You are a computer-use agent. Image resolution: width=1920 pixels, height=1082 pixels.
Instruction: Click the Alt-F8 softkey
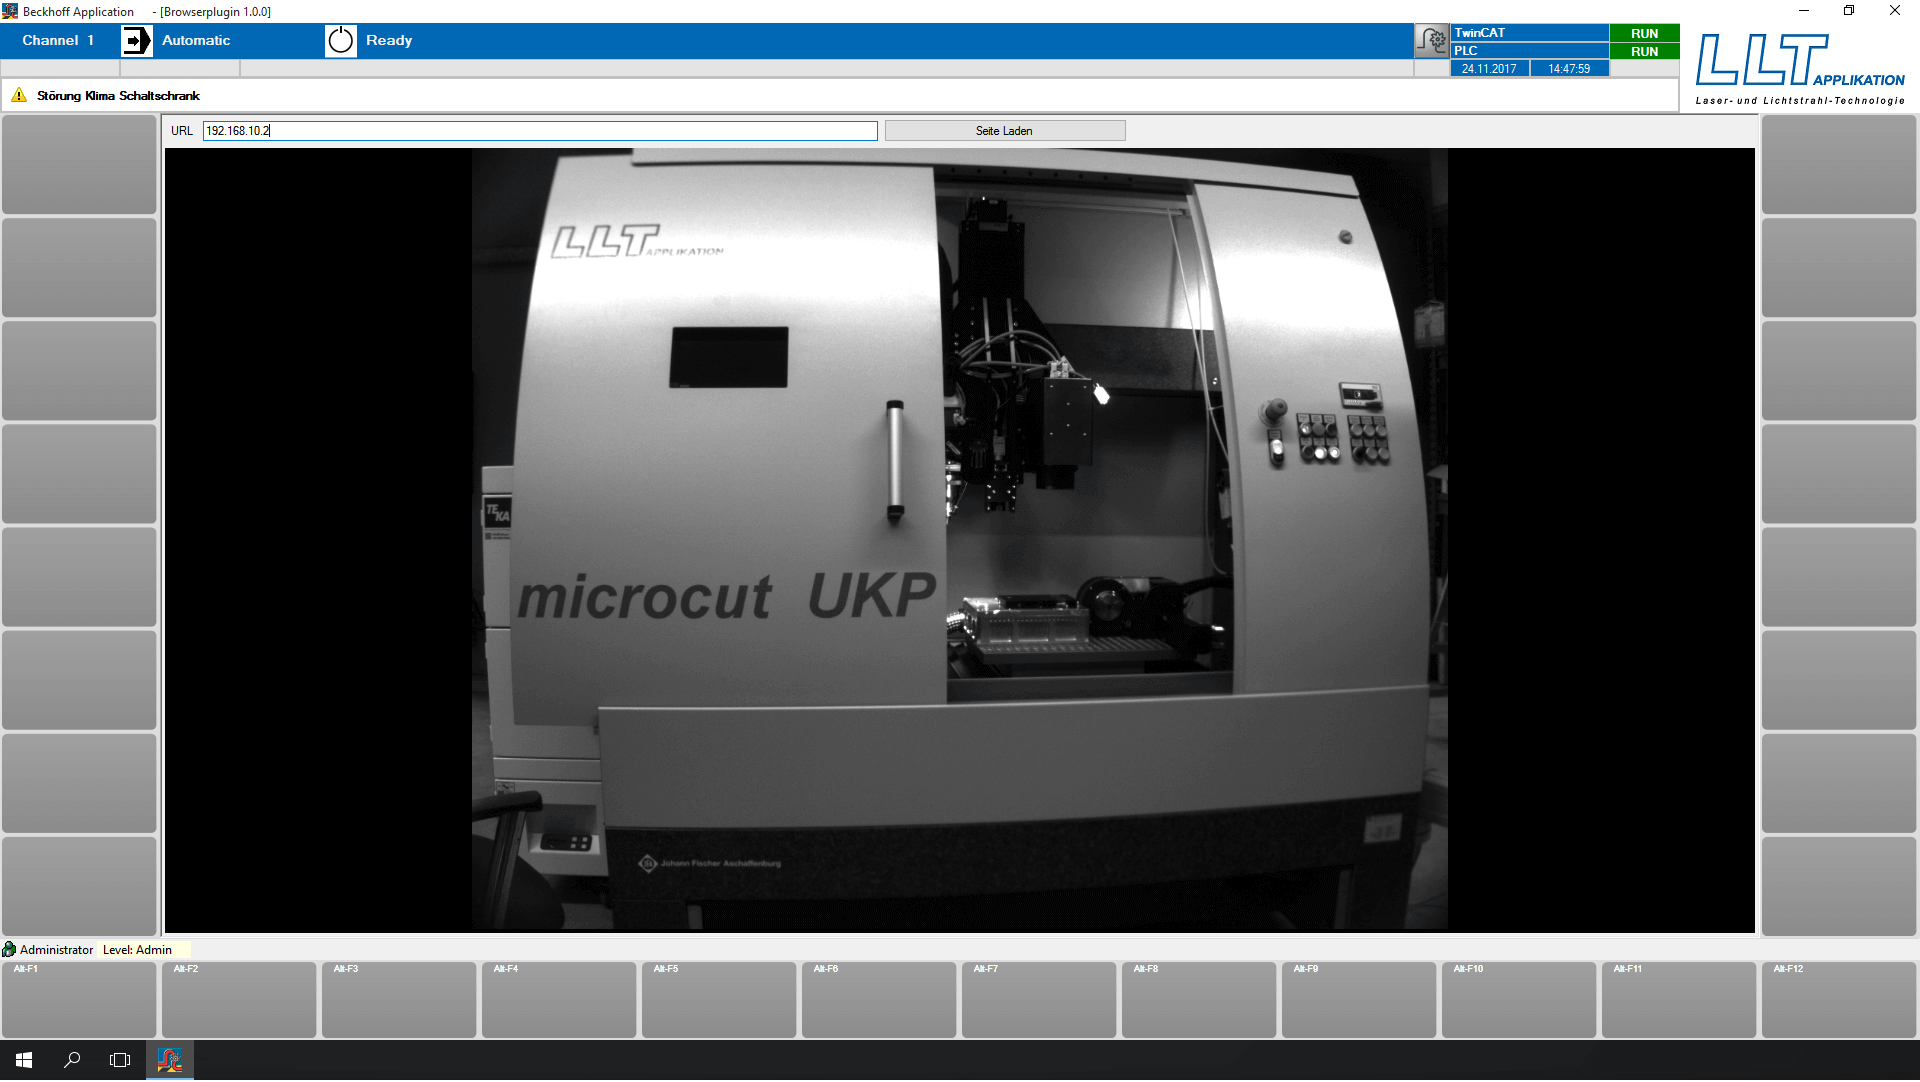pyautogui.click(x=1199, y=1001)
